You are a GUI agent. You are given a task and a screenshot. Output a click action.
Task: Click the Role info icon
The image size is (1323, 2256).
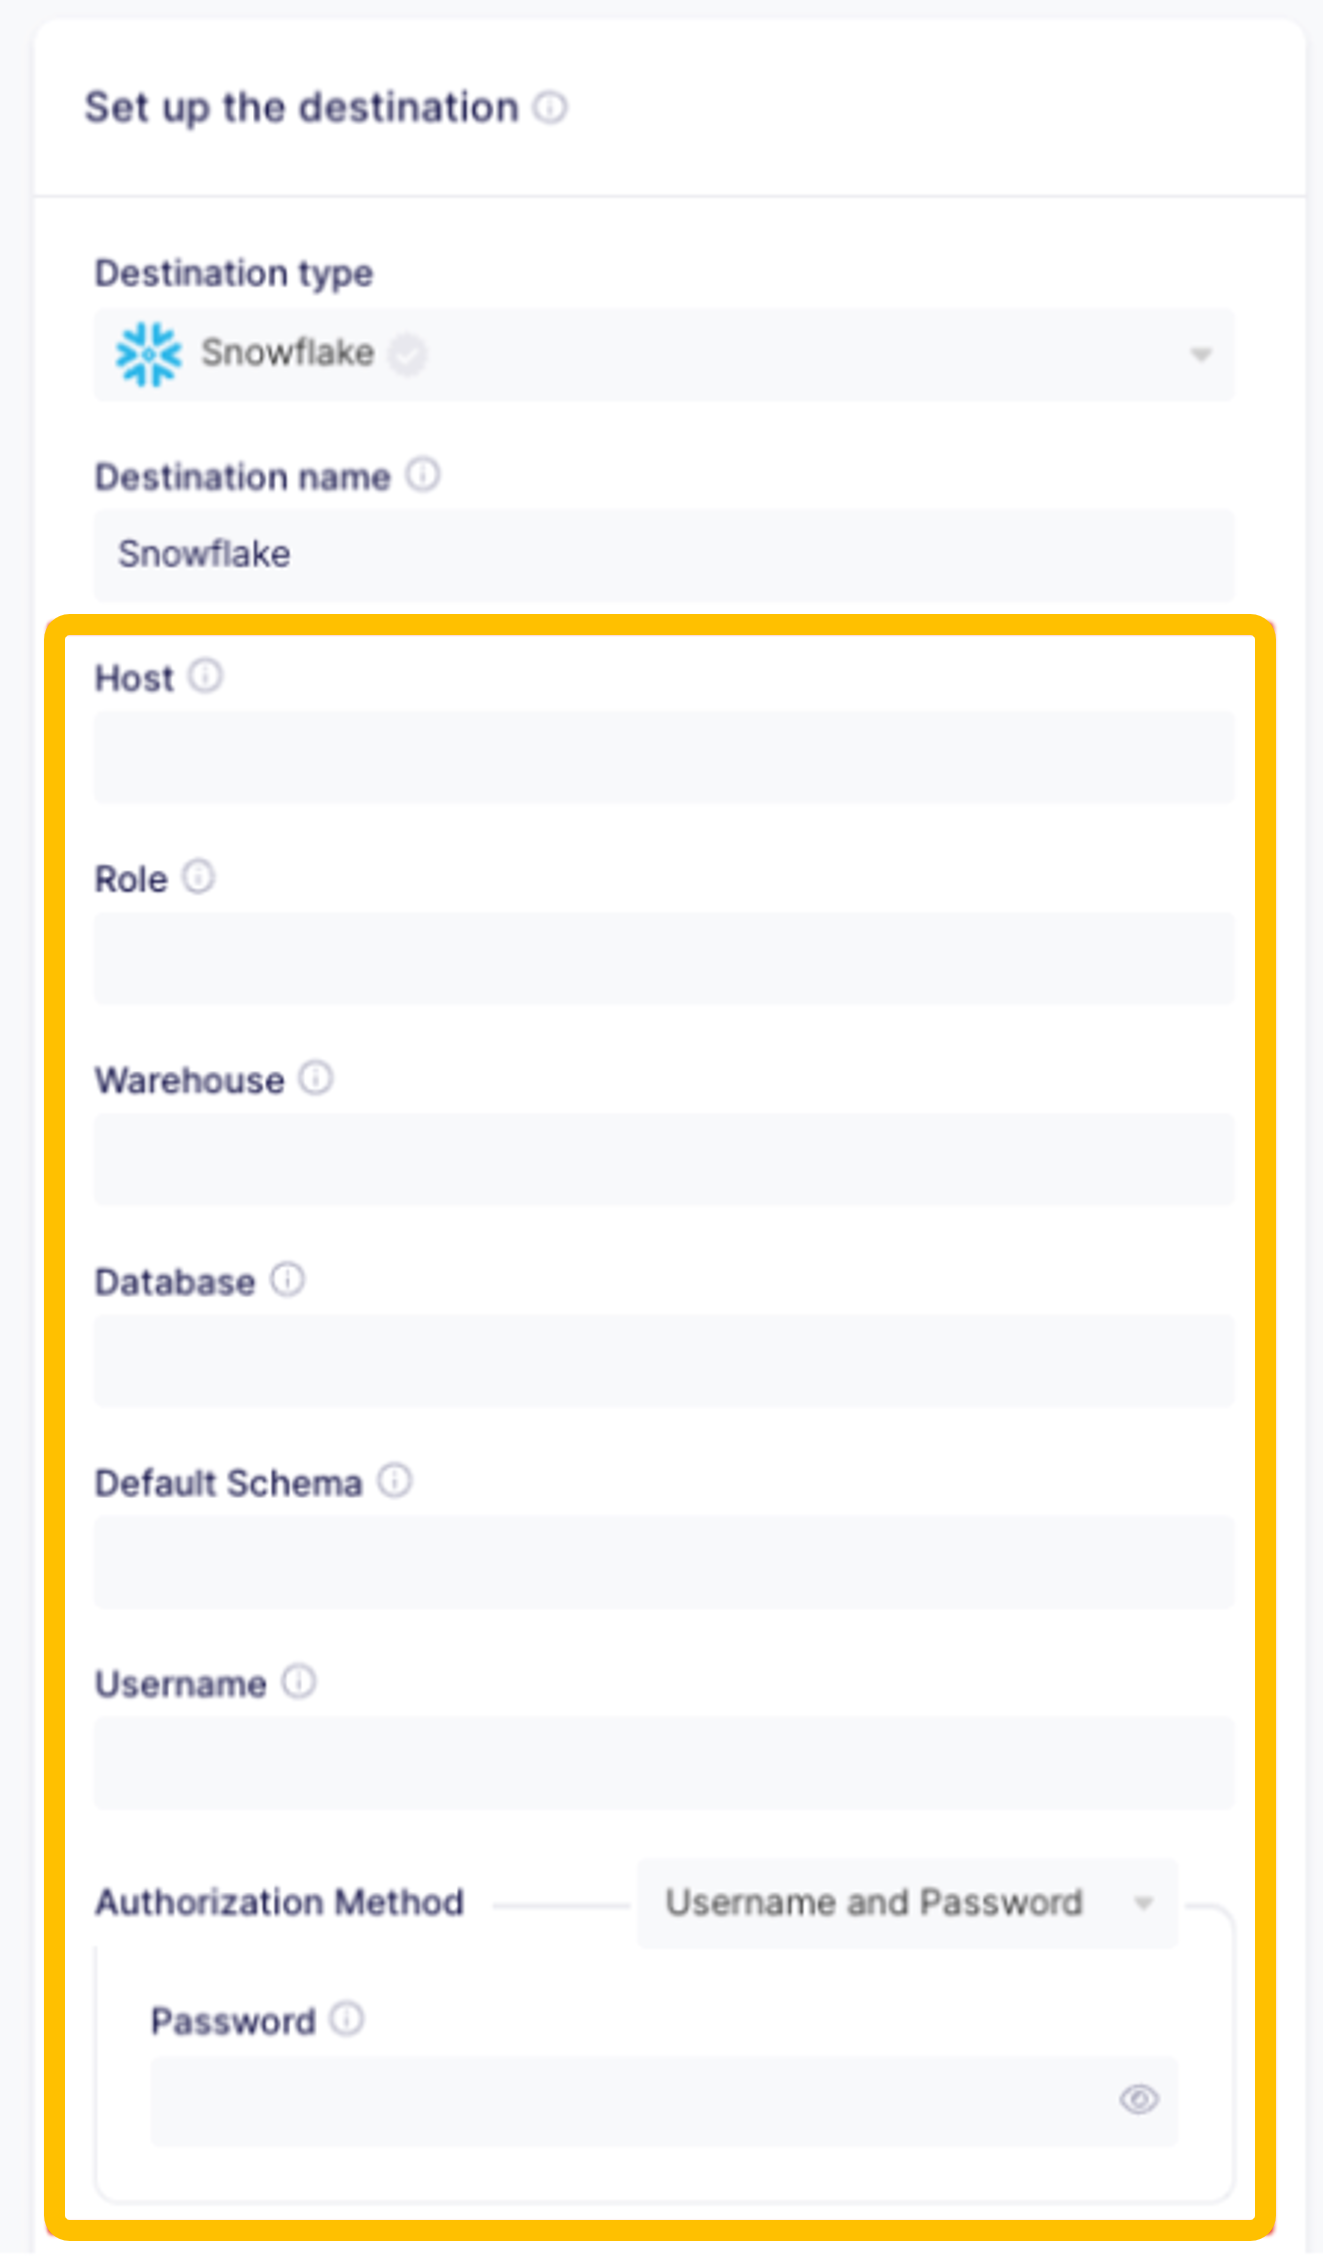(198, 877)
